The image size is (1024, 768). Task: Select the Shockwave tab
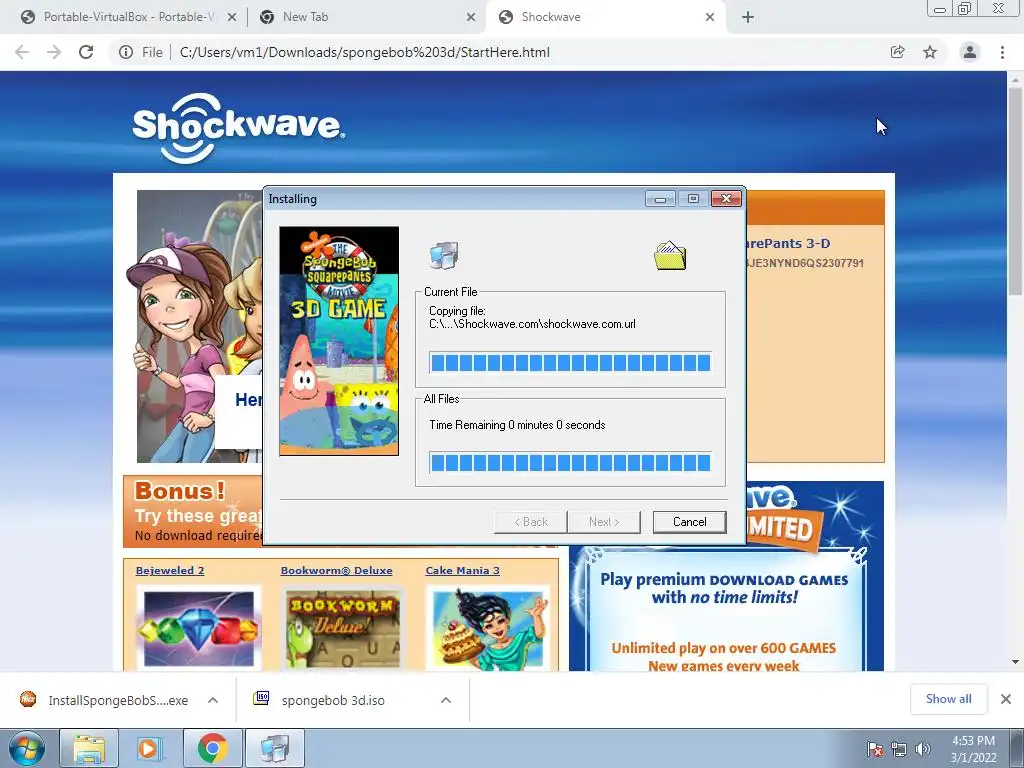604,18
